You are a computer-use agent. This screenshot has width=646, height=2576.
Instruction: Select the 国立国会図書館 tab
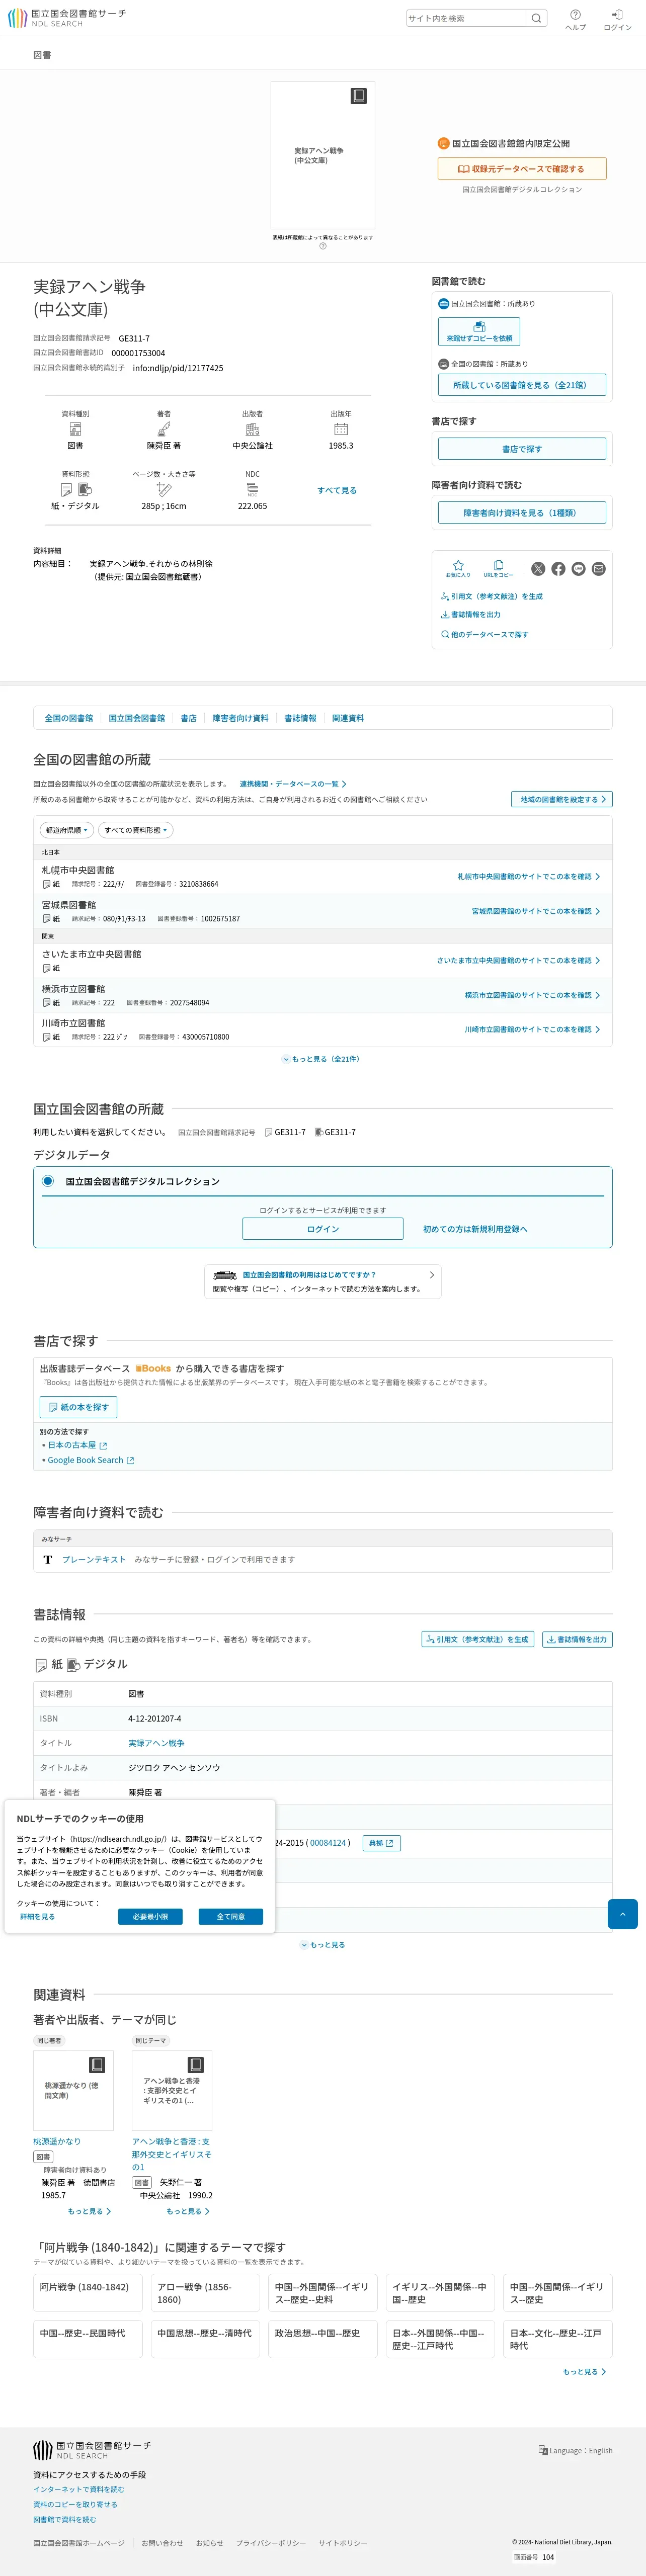(x=137, y=718)
